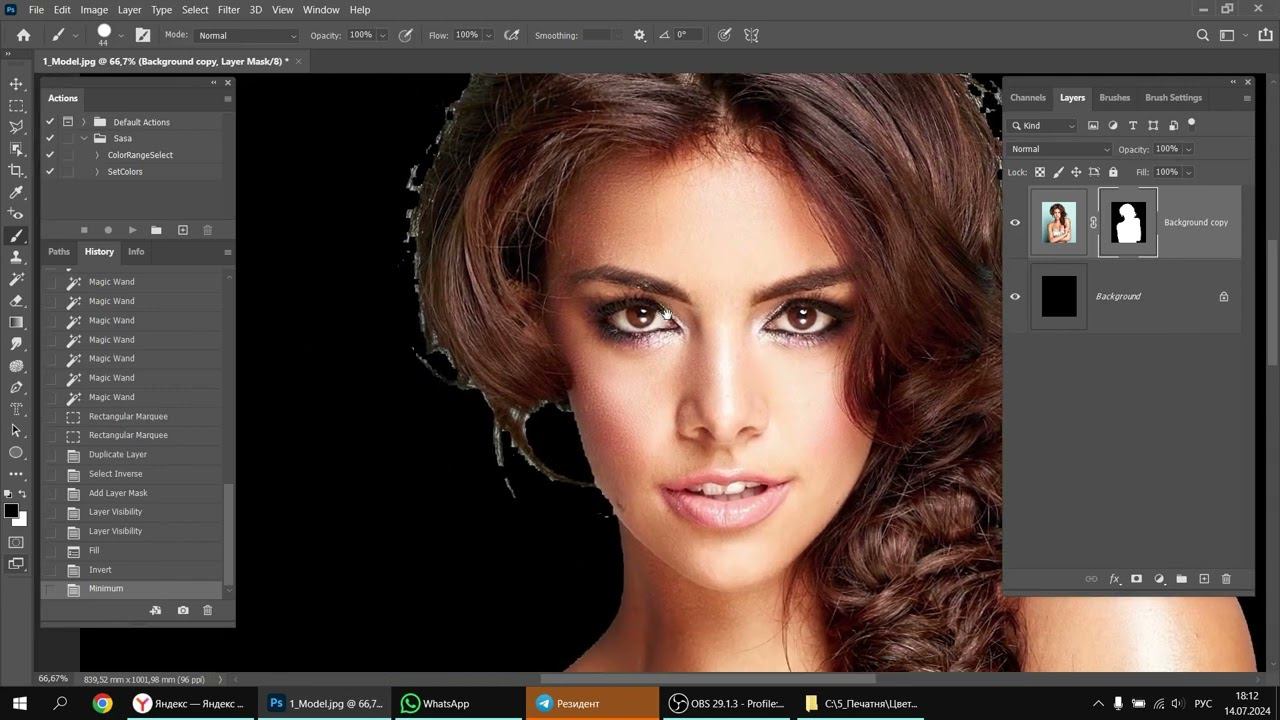Add layer style fx icon

[1115, 579]
